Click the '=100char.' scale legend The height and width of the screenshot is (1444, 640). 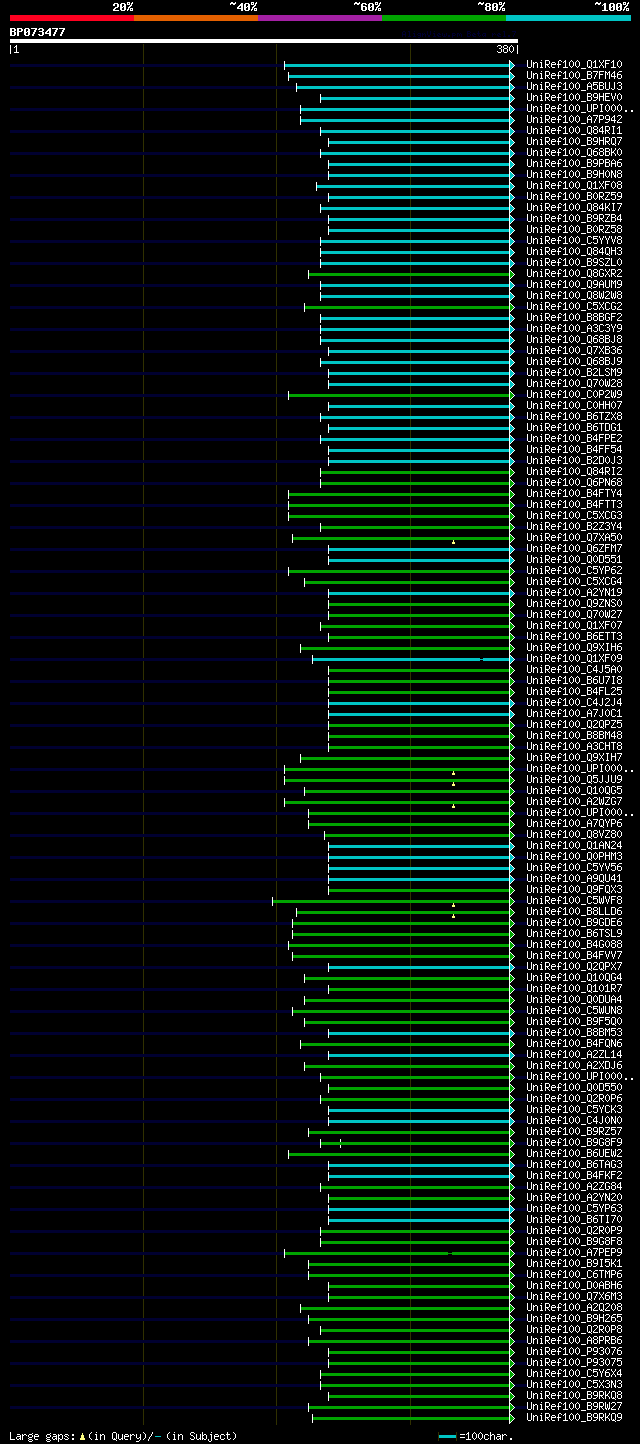tap(476, 1437)
